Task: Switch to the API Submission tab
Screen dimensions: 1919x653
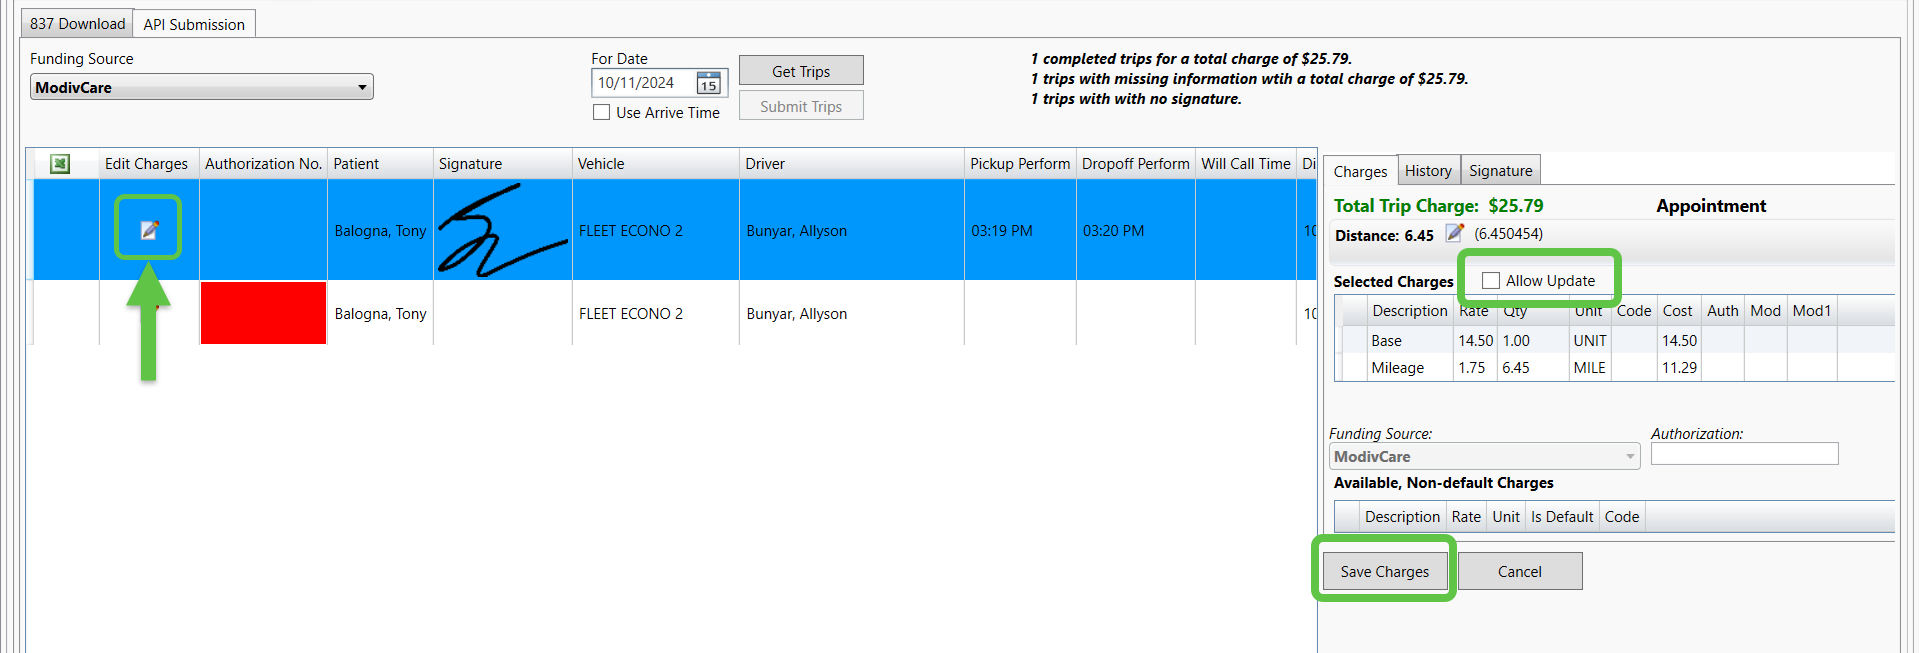Action: [194, 24]
